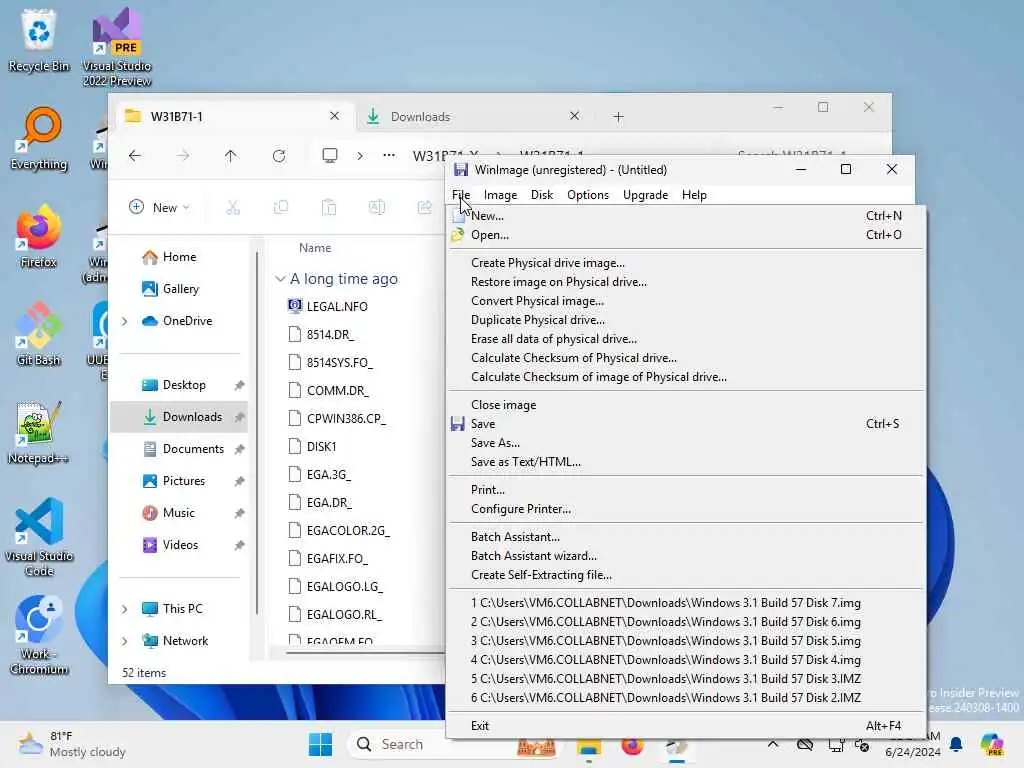Click the Paste icon in Explorer toolbar

(329, 208)
